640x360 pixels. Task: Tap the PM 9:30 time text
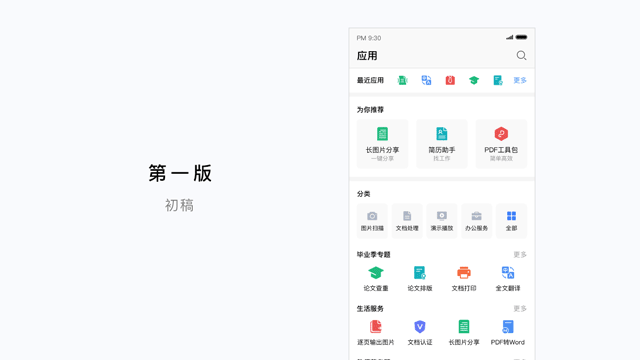[x=369, y=38]
